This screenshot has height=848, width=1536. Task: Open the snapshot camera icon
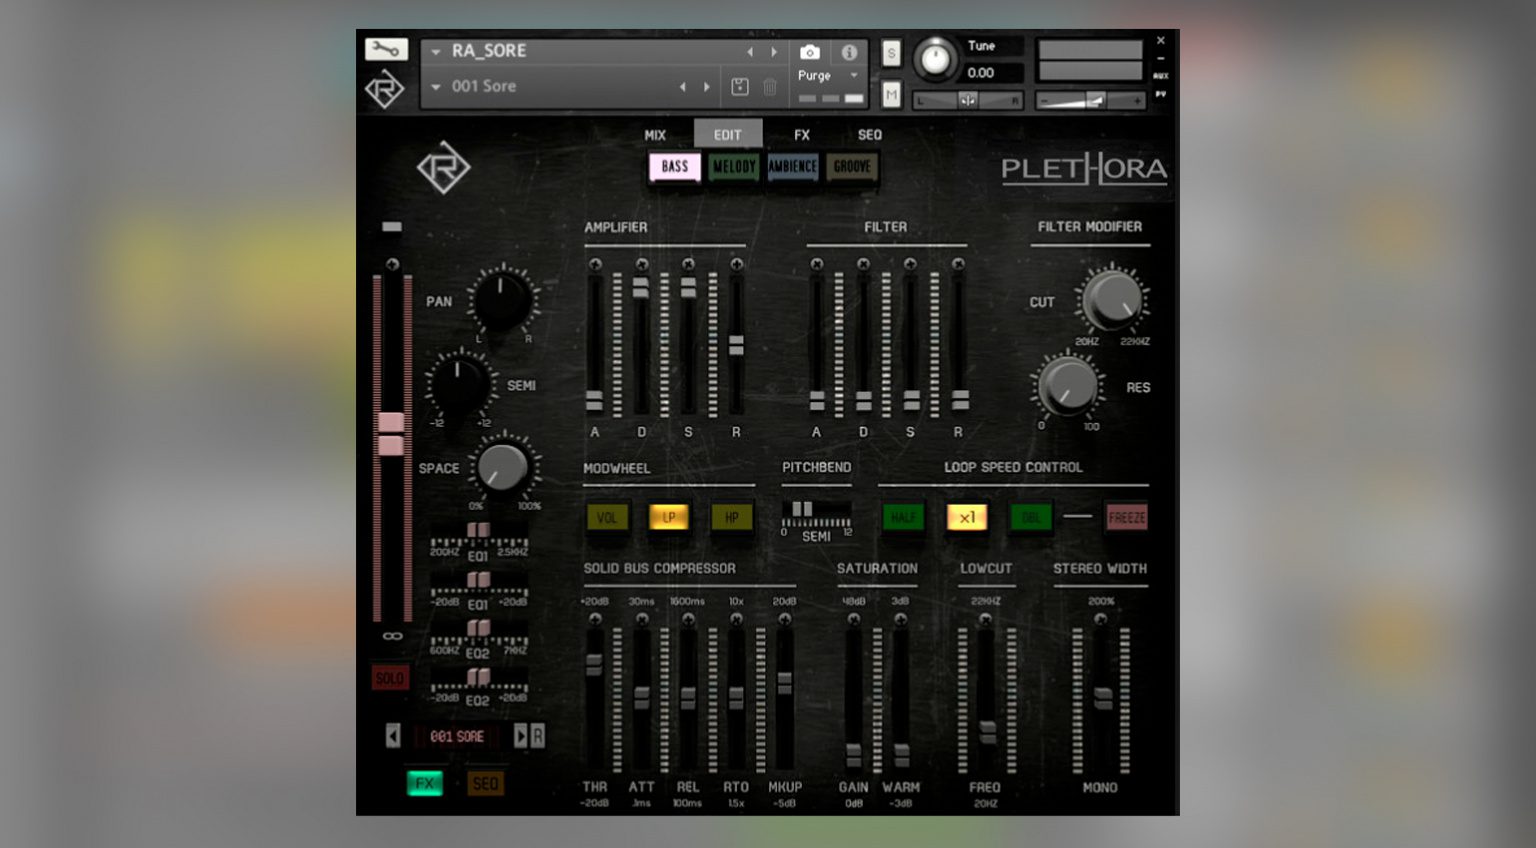810,52
